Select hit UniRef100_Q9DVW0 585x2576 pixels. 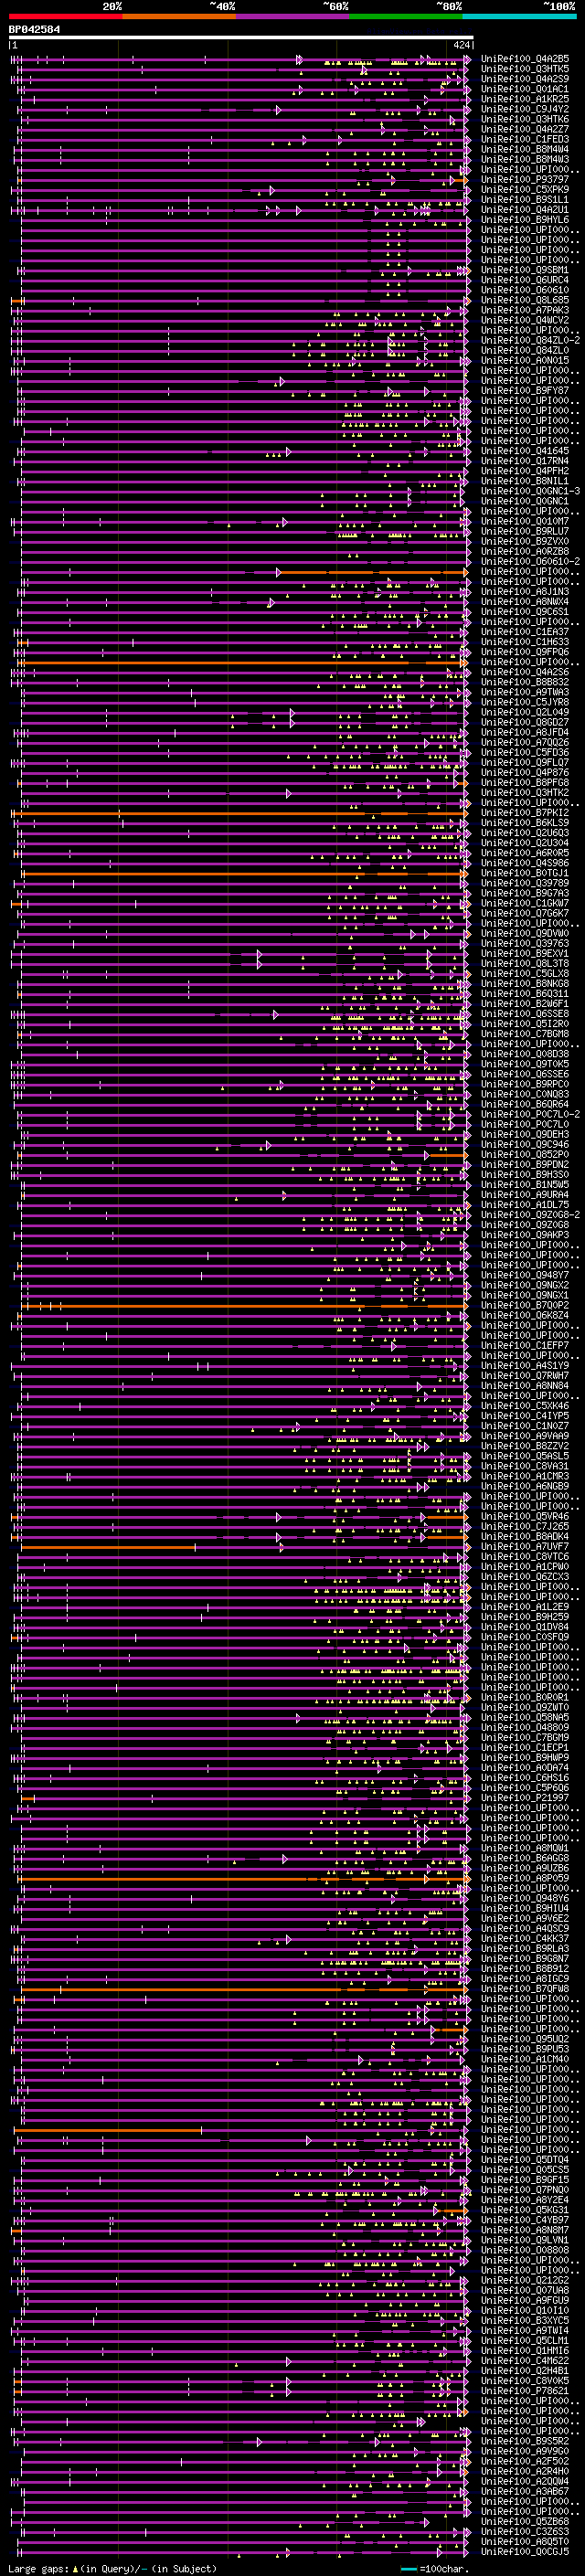[525, 933]
